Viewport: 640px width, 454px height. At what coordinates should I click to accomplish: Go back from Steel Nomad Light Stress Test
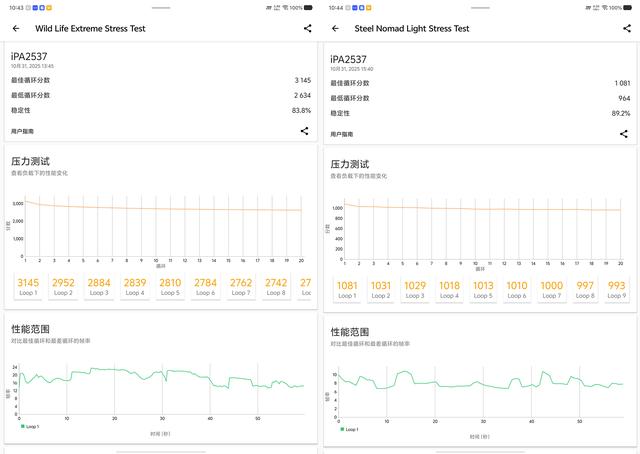coord(335,28)
